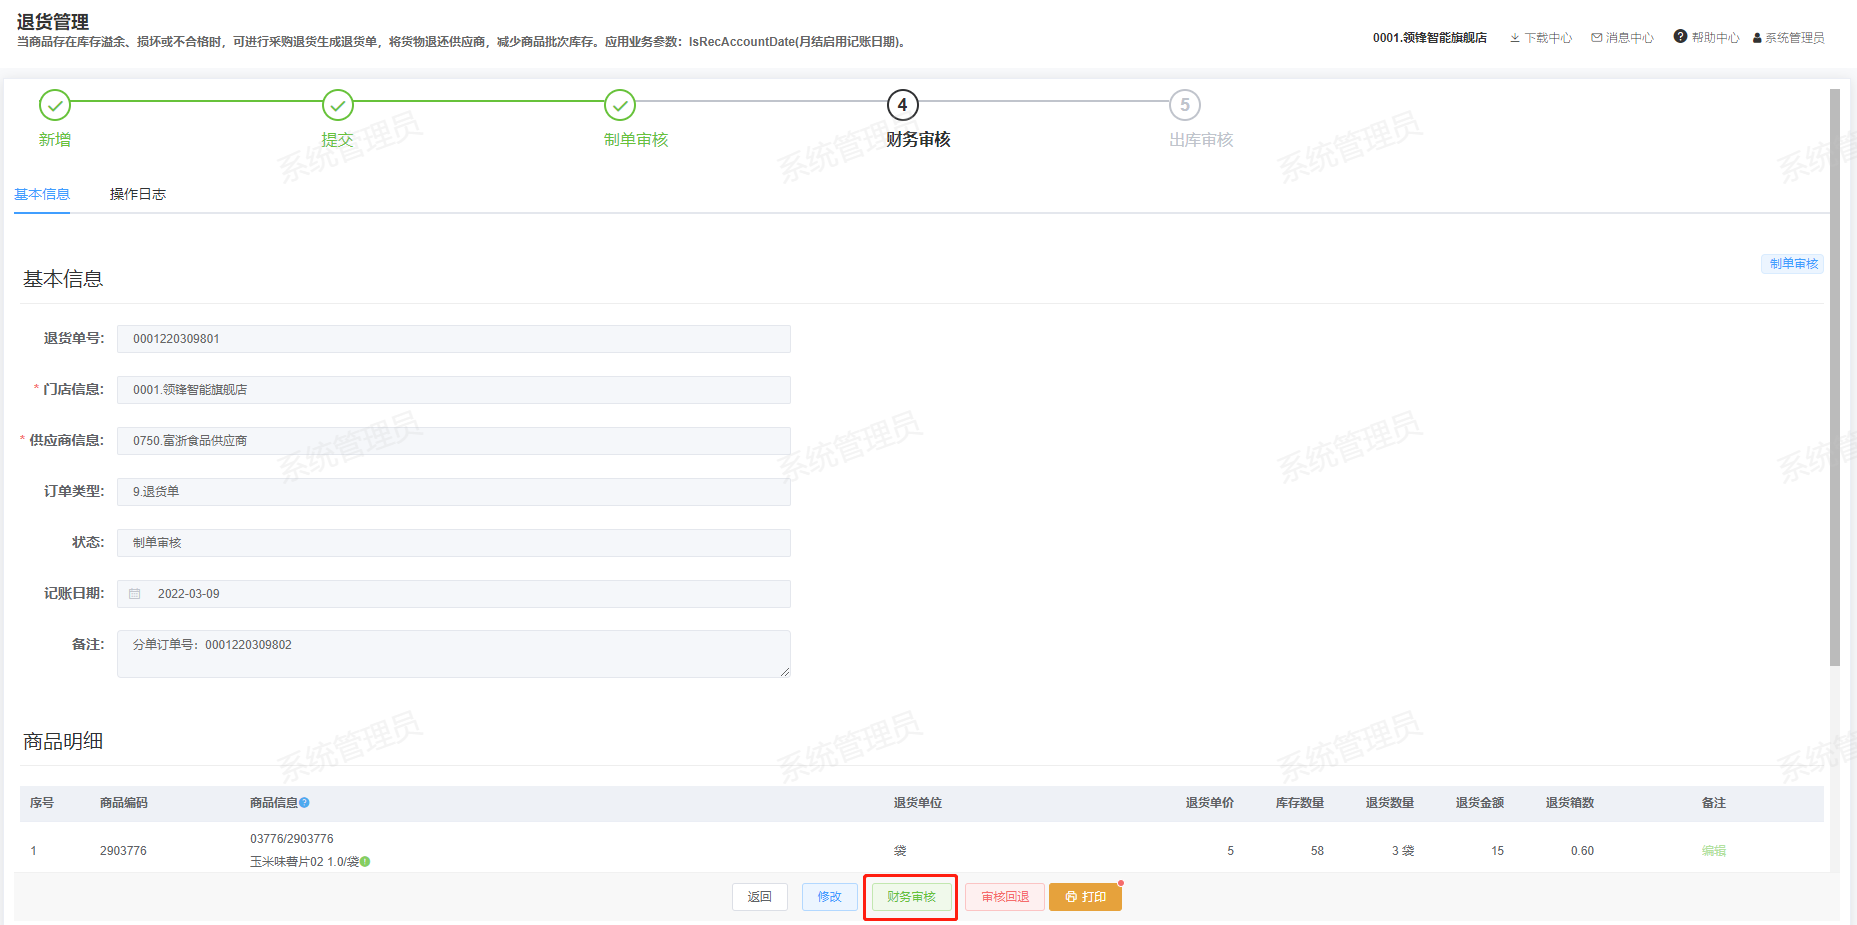Click the 退货金额 column header
Image resolution: width=1857 pixels, height=925 pixels.
pyautogui.click(x=1480, y=803)
